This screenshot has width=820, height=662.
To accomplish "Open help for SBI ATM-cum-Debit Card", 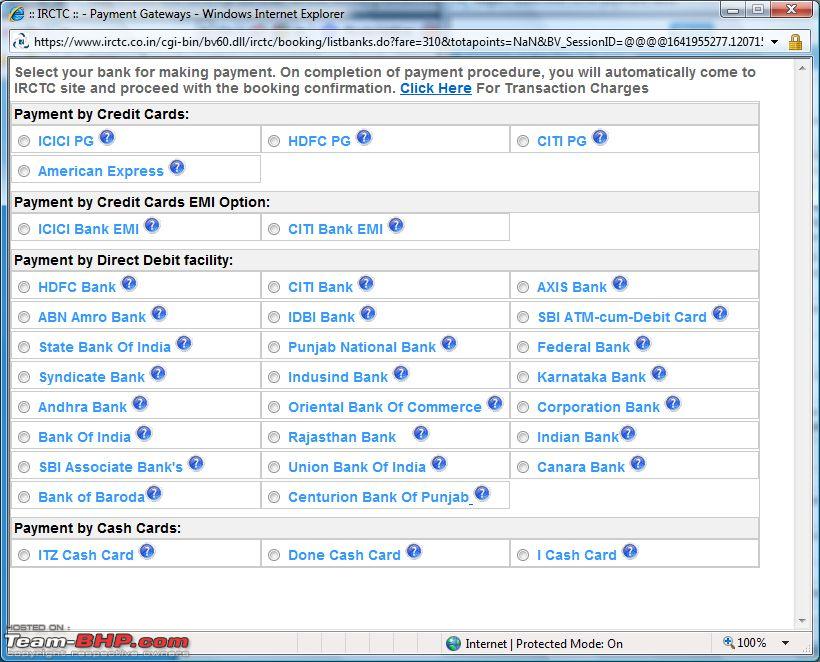I will click(720, 313).
